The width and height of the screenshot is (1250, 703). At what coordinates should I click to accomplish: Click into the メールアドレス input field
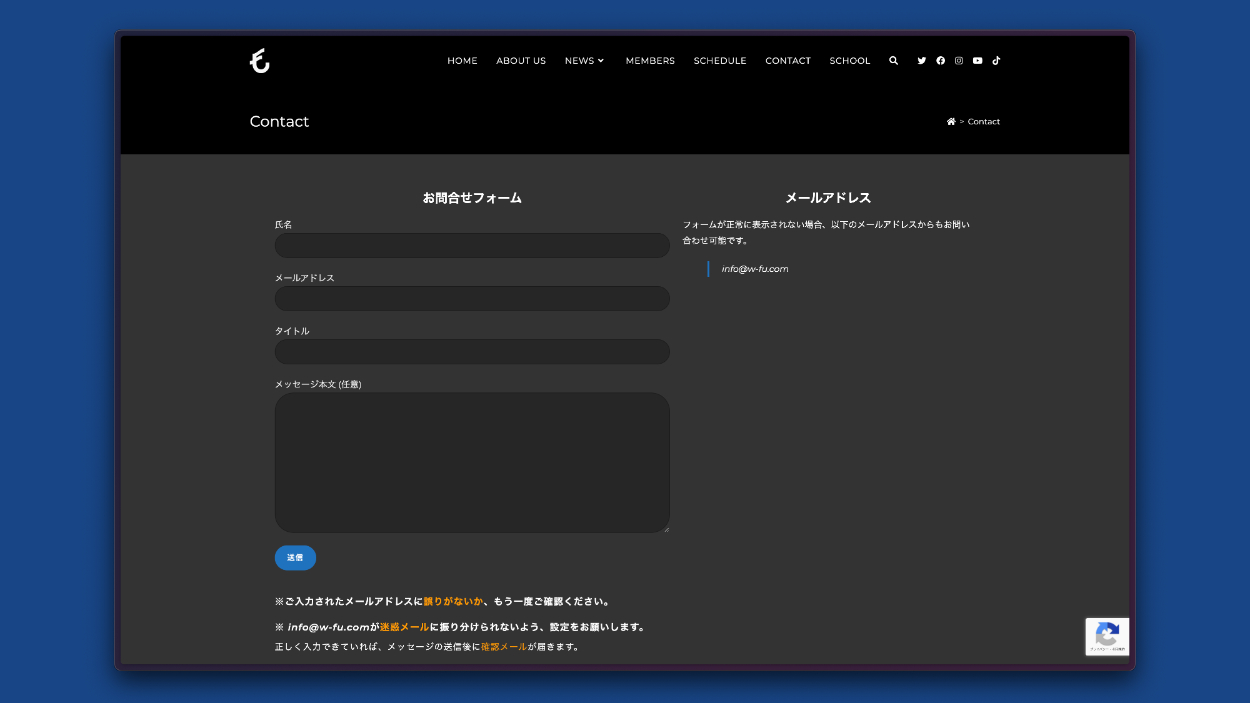point(472,299)
